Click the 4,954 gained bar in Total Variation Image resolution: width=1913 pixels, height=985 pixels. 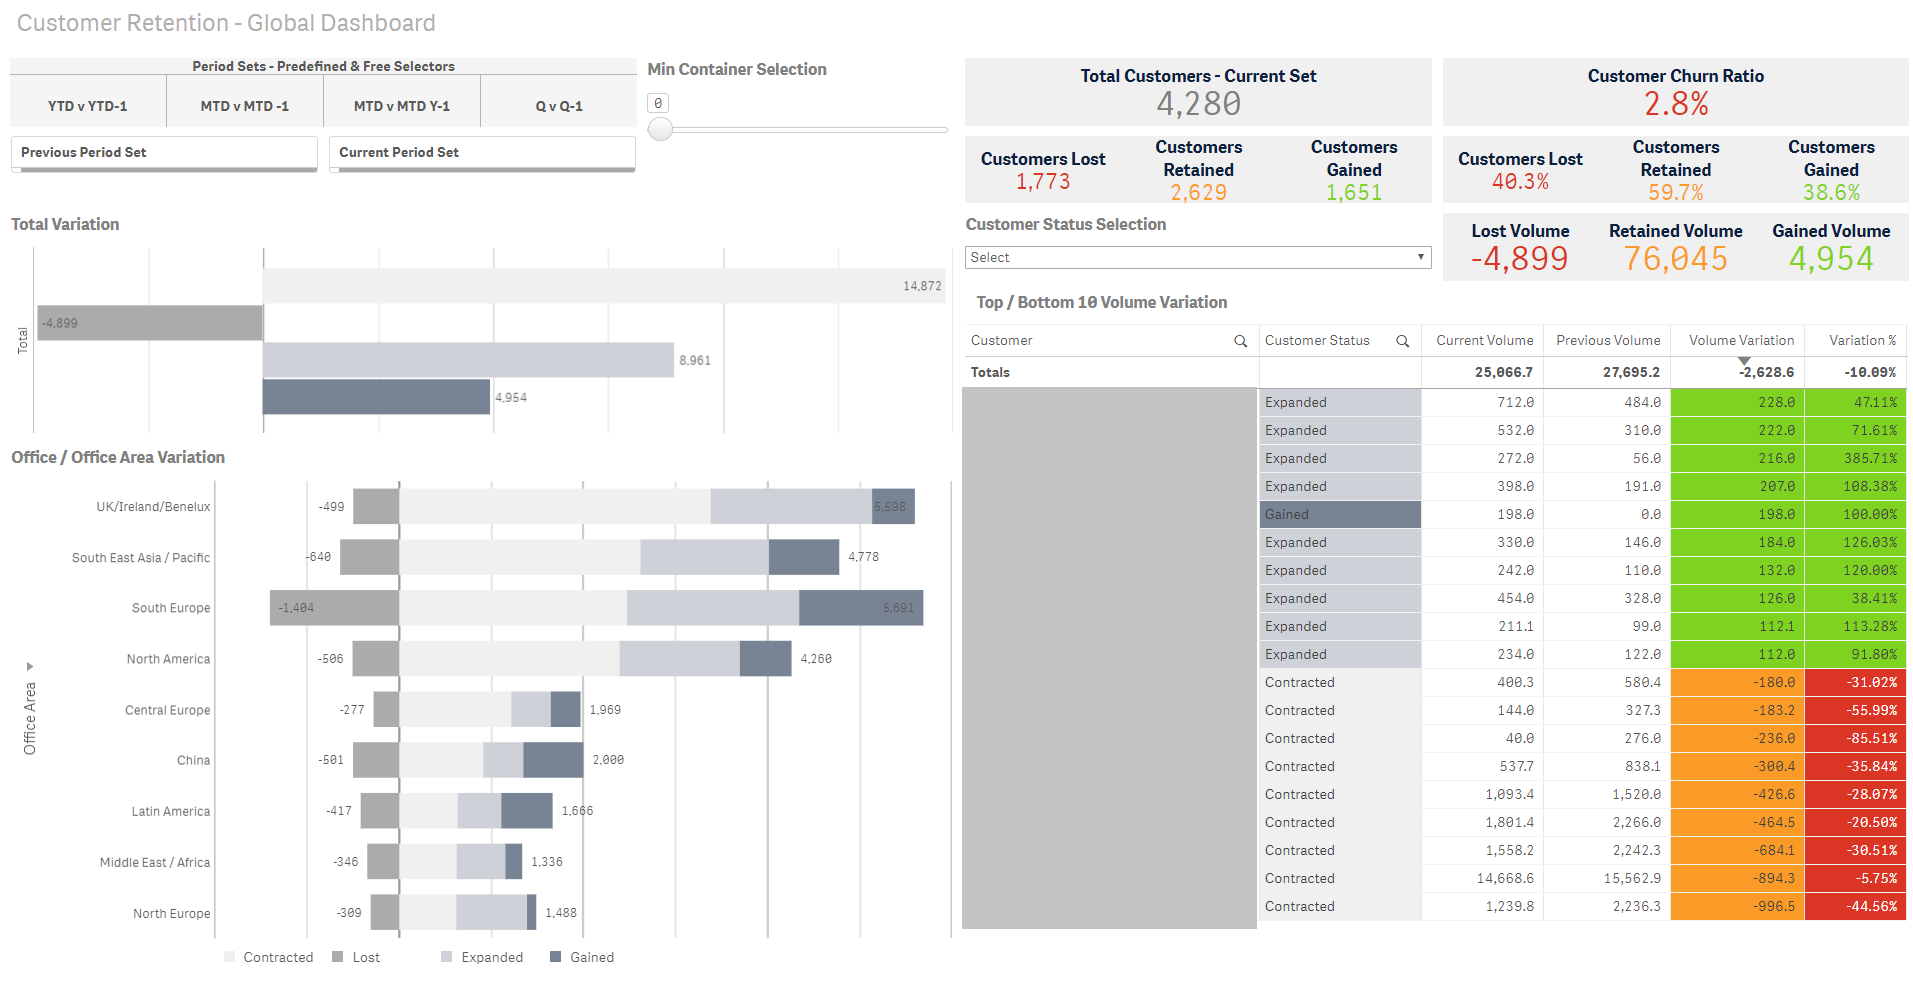tap(376, 397)
